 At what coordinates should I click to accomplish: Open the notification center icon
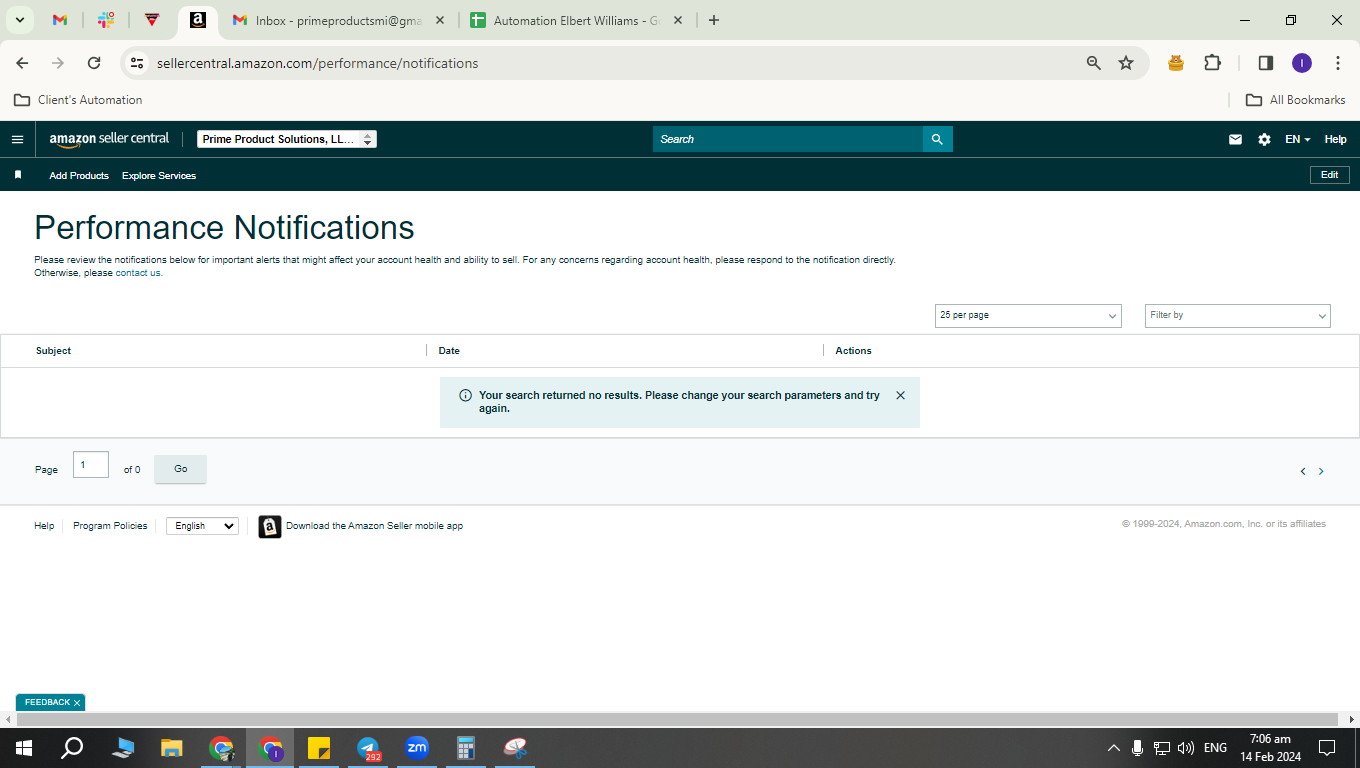tap(1327, 748)
